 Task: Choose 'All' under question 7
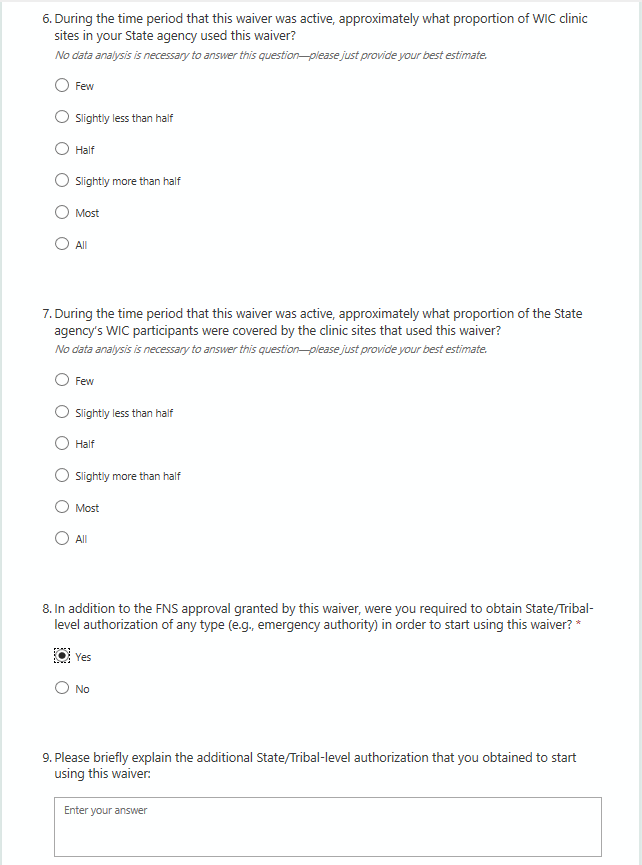coord(62,539)
